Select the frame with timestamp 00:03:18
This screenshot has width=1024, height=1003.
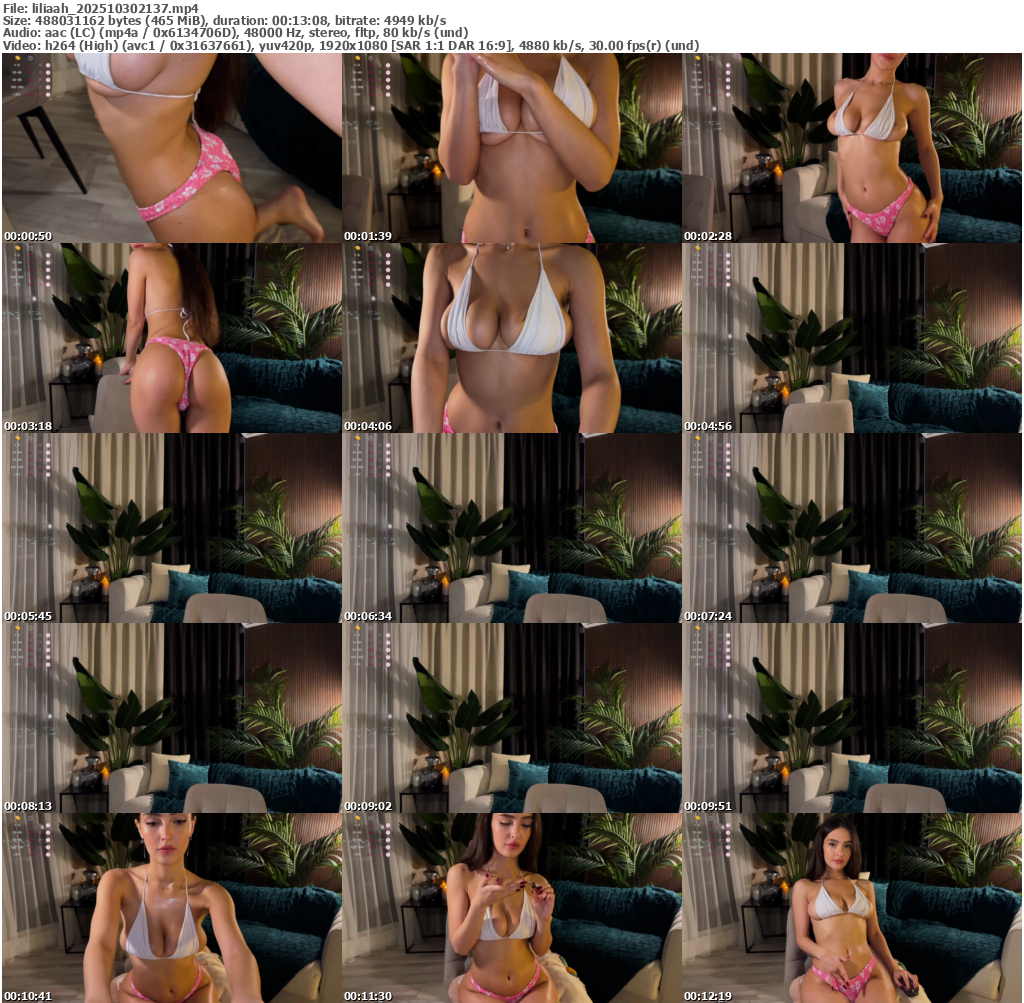pos(172,338)
